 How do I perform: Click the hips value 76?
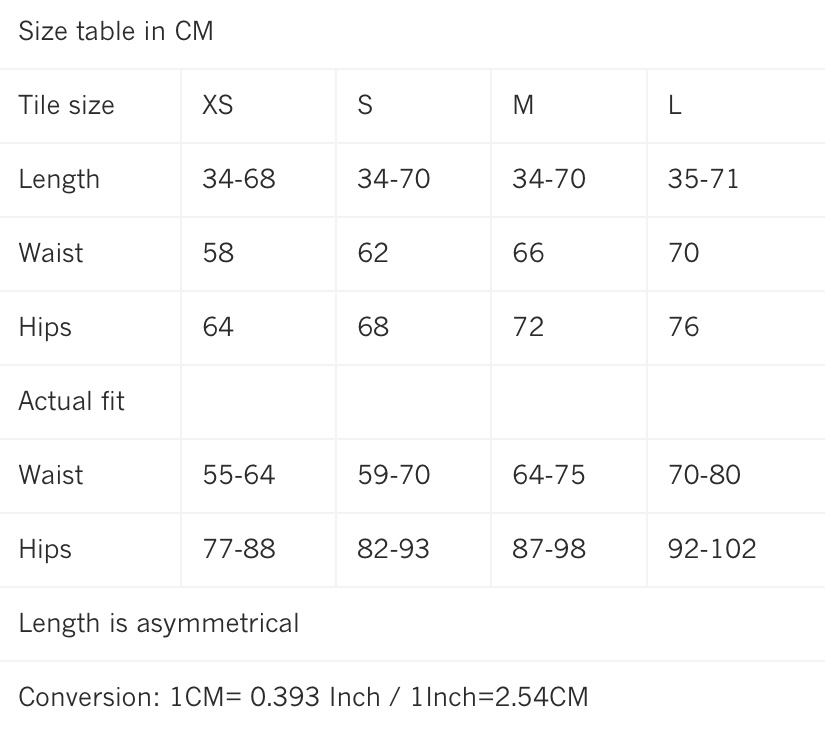[x=684, y=327]
